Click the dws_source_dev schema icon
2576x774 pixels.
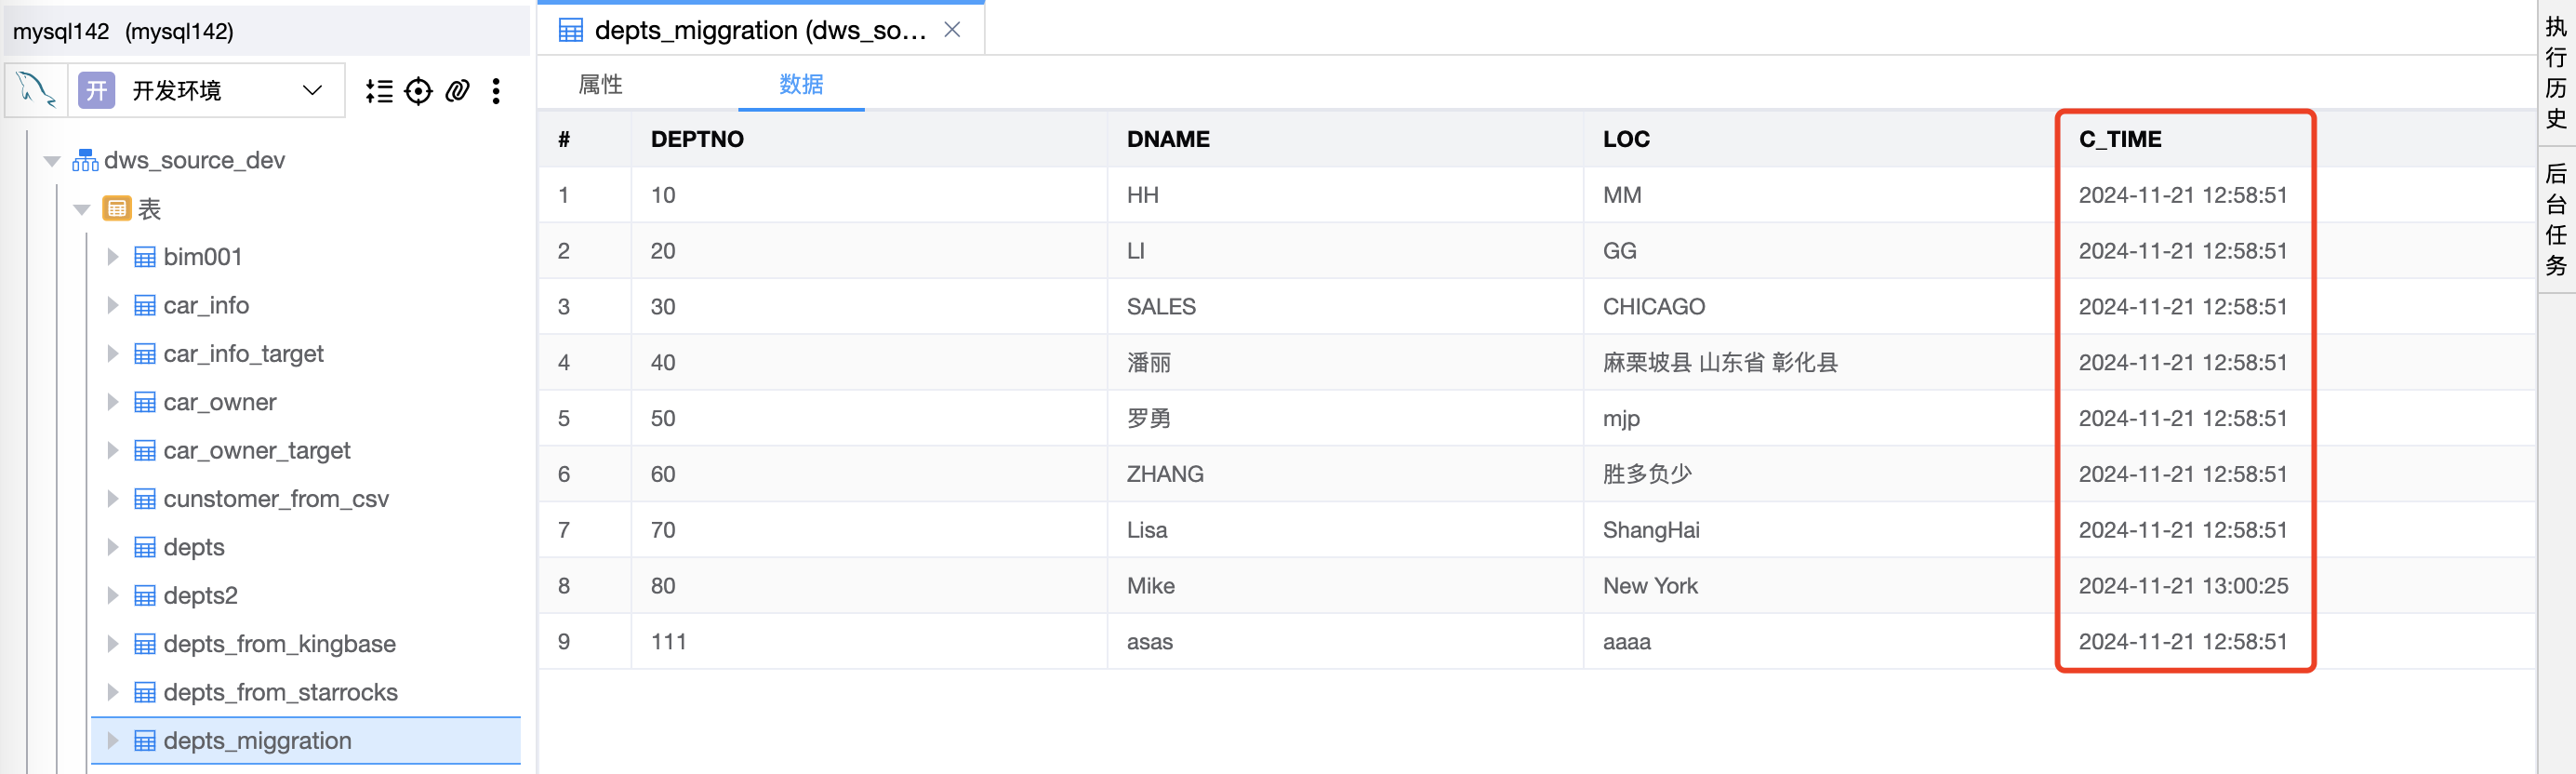[85, 160]
